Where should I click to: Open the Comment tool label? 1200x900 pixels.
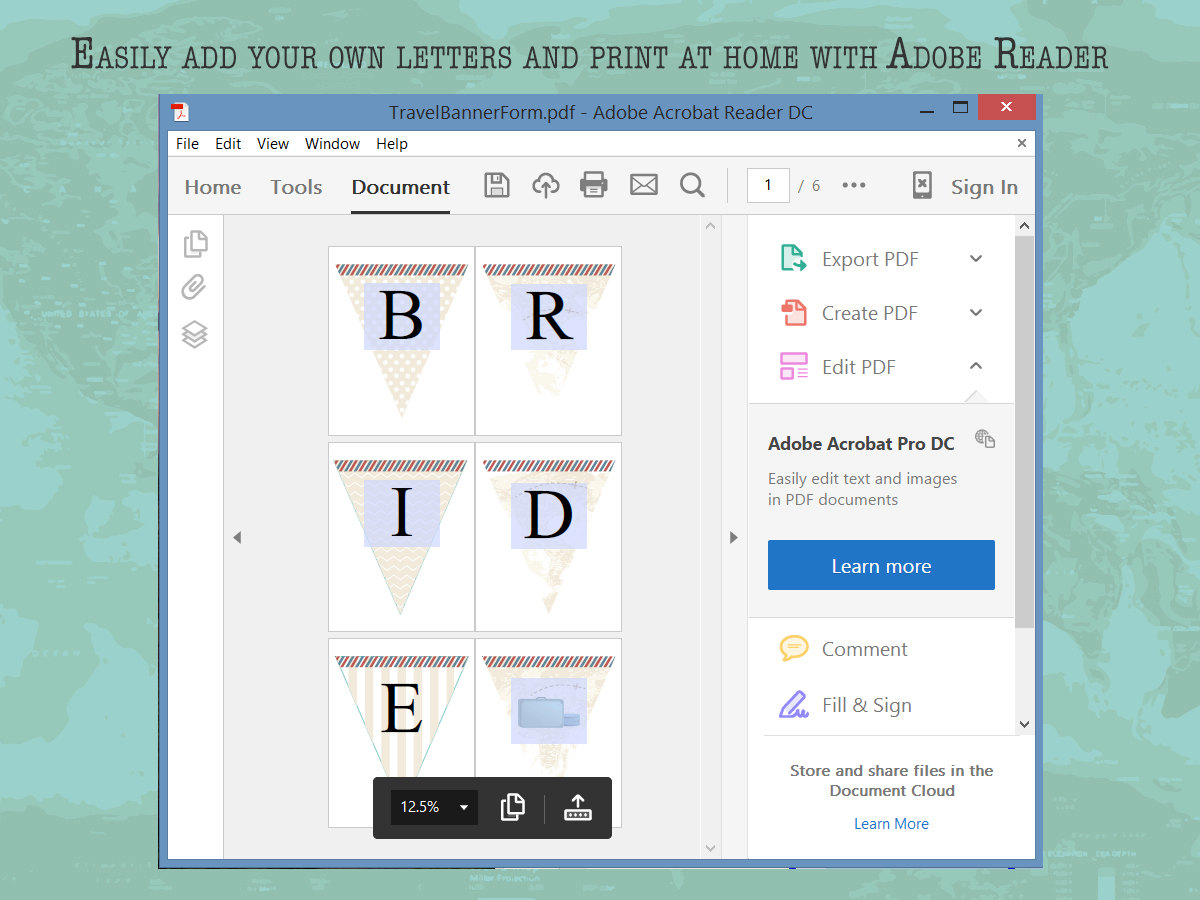tap(865, 649)
